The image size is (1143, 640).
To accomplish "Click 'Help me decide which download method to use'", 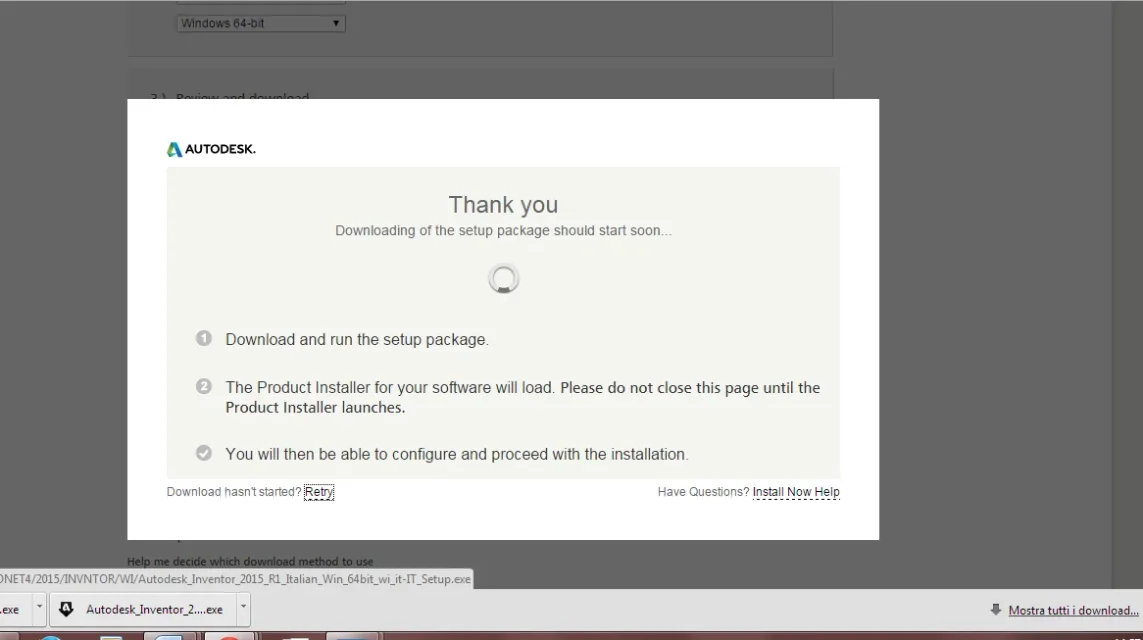I will pyautogui.click(x=250, y=561).
